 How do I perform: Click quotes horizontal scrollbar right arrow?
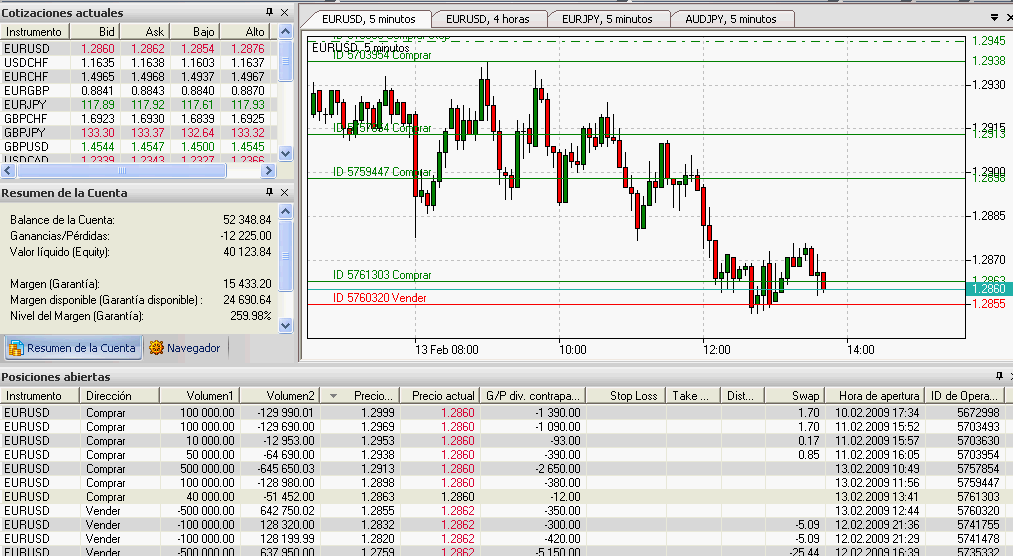269,170
